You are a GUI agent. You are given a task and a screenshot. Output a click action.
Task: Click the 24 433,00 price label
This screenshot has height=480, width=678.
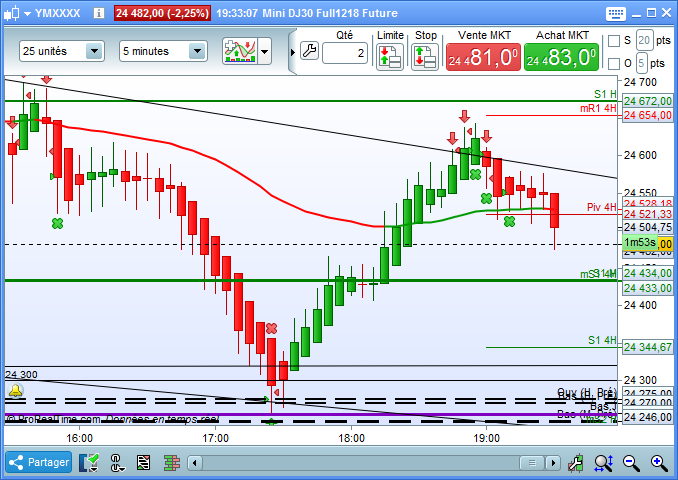point(647,288)
